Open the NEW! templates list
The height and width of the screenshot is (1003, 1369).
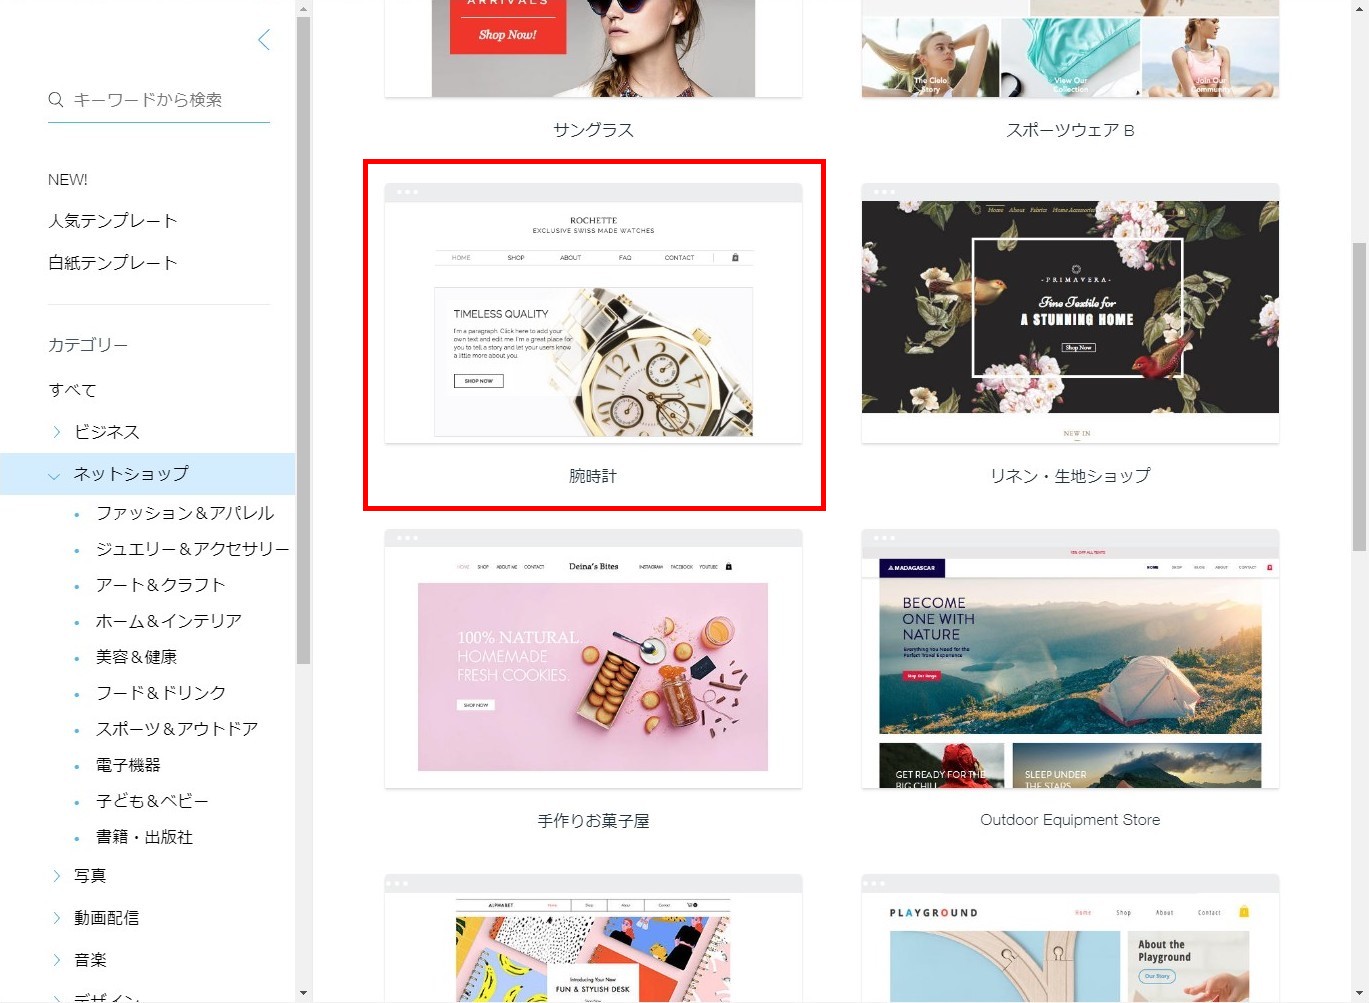68,180
